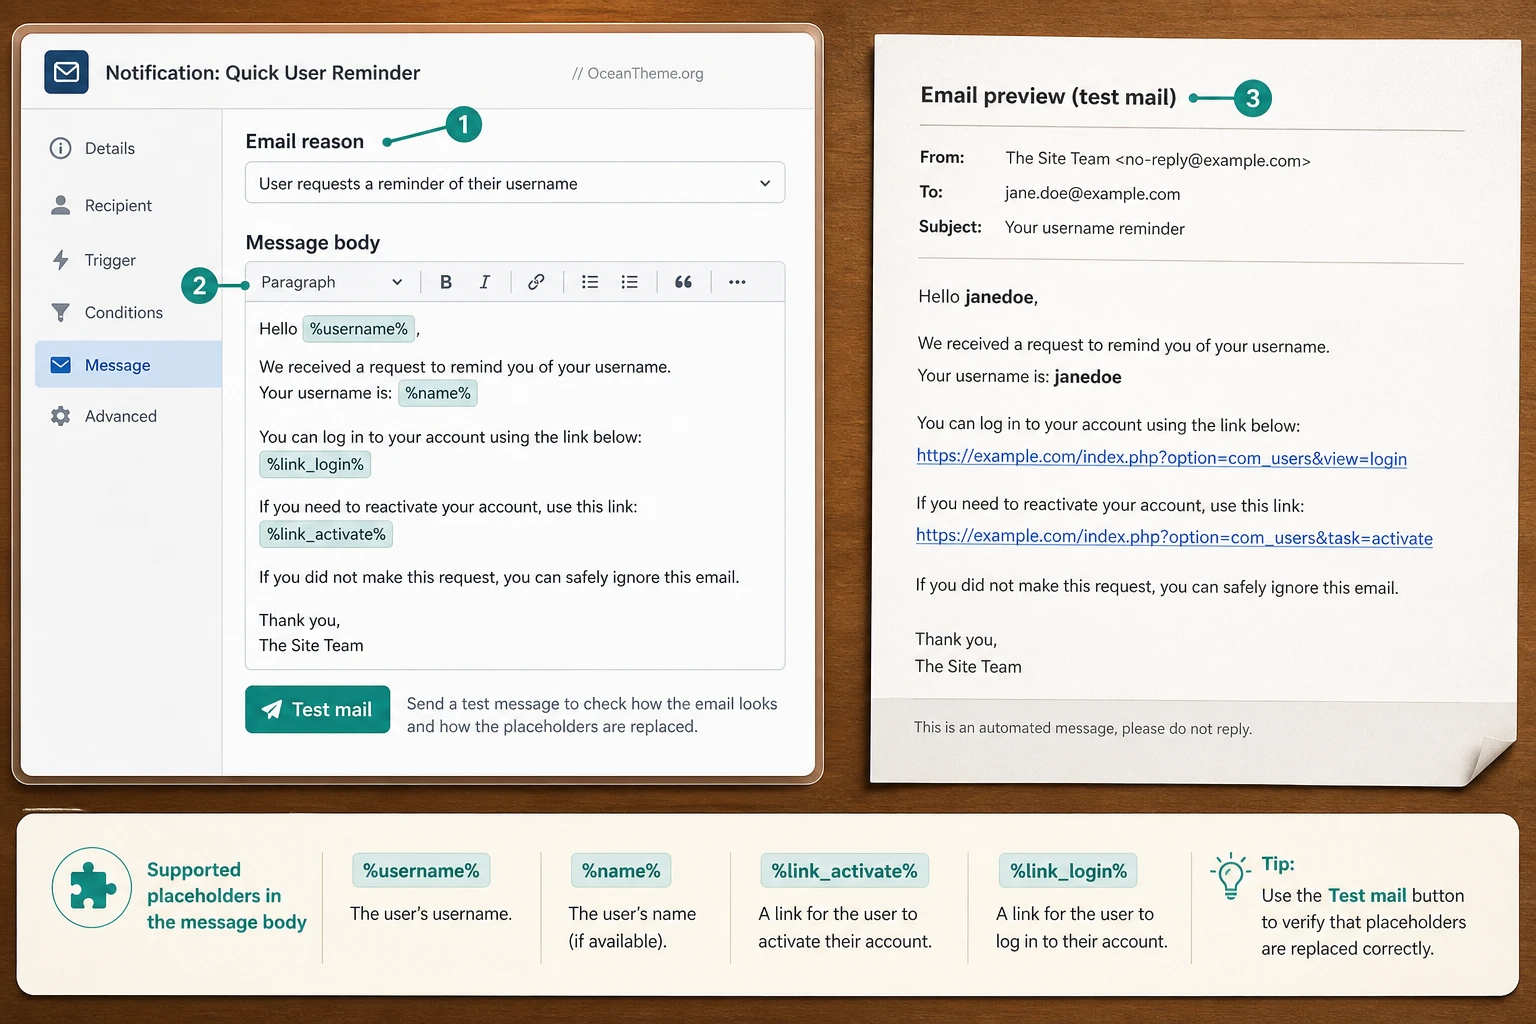The image size is (1536, 1024).
Task: Insert a blockquote with the quote icon
Action: [683, 282]
